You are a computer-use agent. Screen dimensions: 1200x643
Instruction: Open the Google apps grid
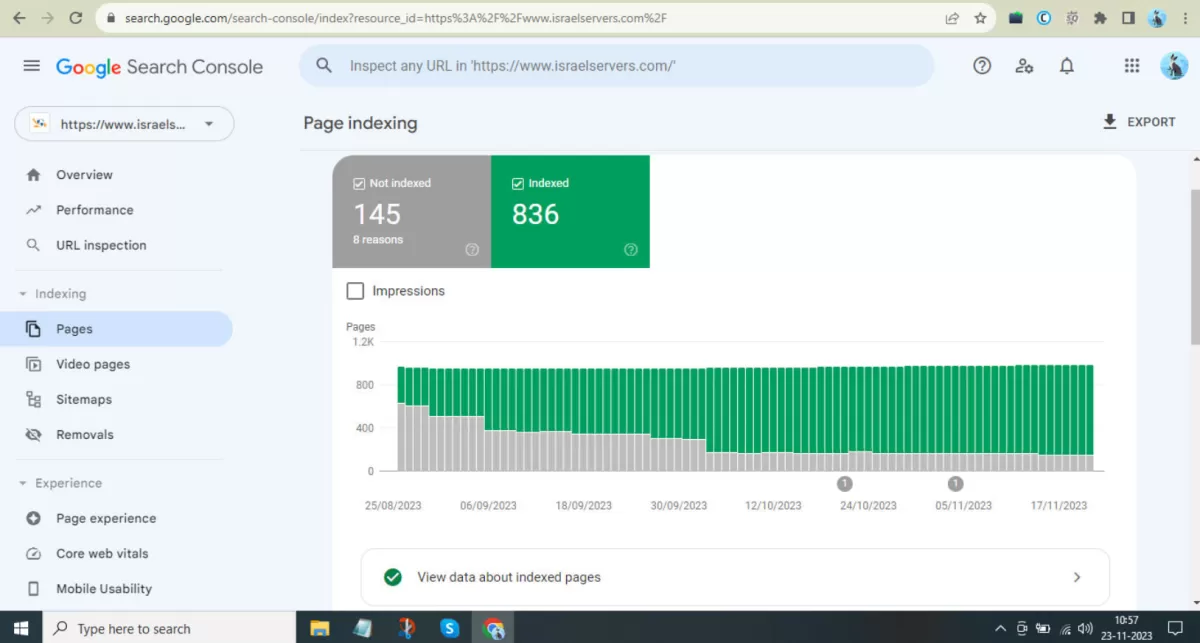click(1132, 66)
